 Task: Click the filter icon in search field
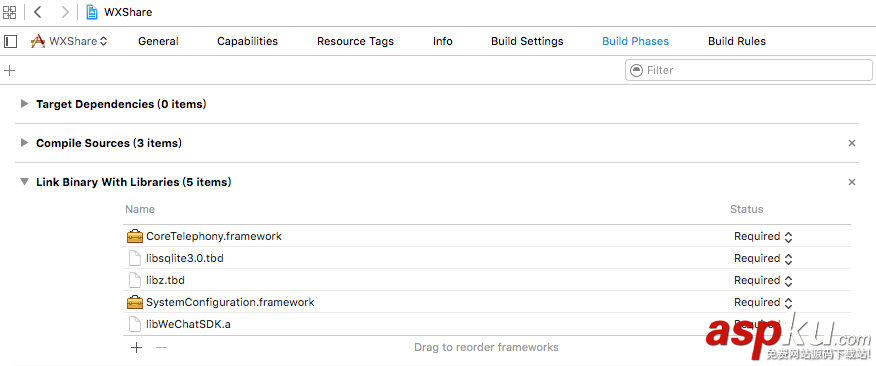pos(636,70)
